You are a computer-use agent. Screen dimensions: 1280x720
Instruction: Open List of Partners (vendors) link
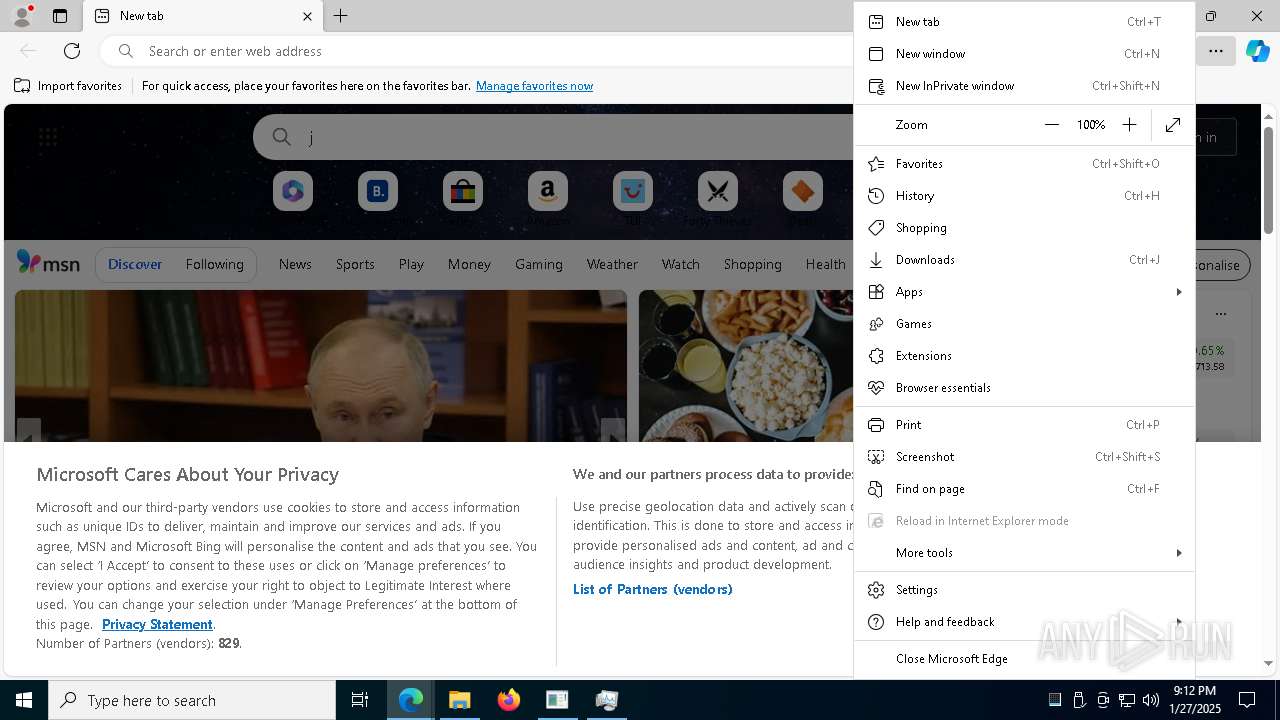click(653, 589)
